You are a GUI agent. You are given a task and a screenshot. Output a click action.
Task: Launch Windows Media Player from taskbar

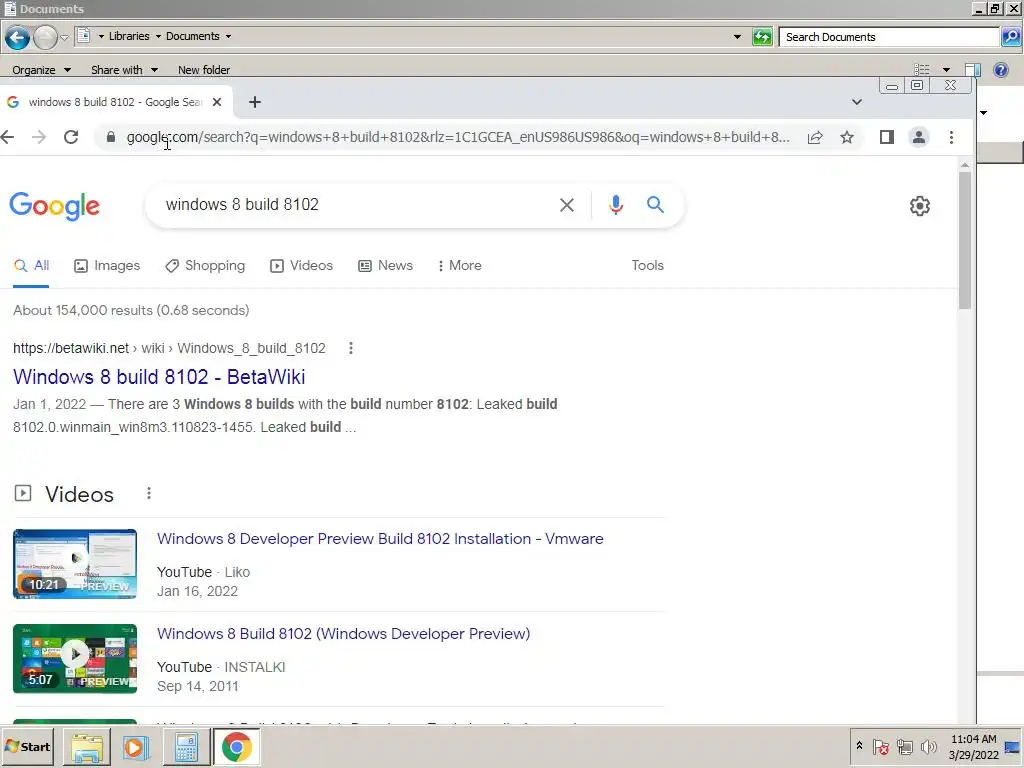point(136,747)
